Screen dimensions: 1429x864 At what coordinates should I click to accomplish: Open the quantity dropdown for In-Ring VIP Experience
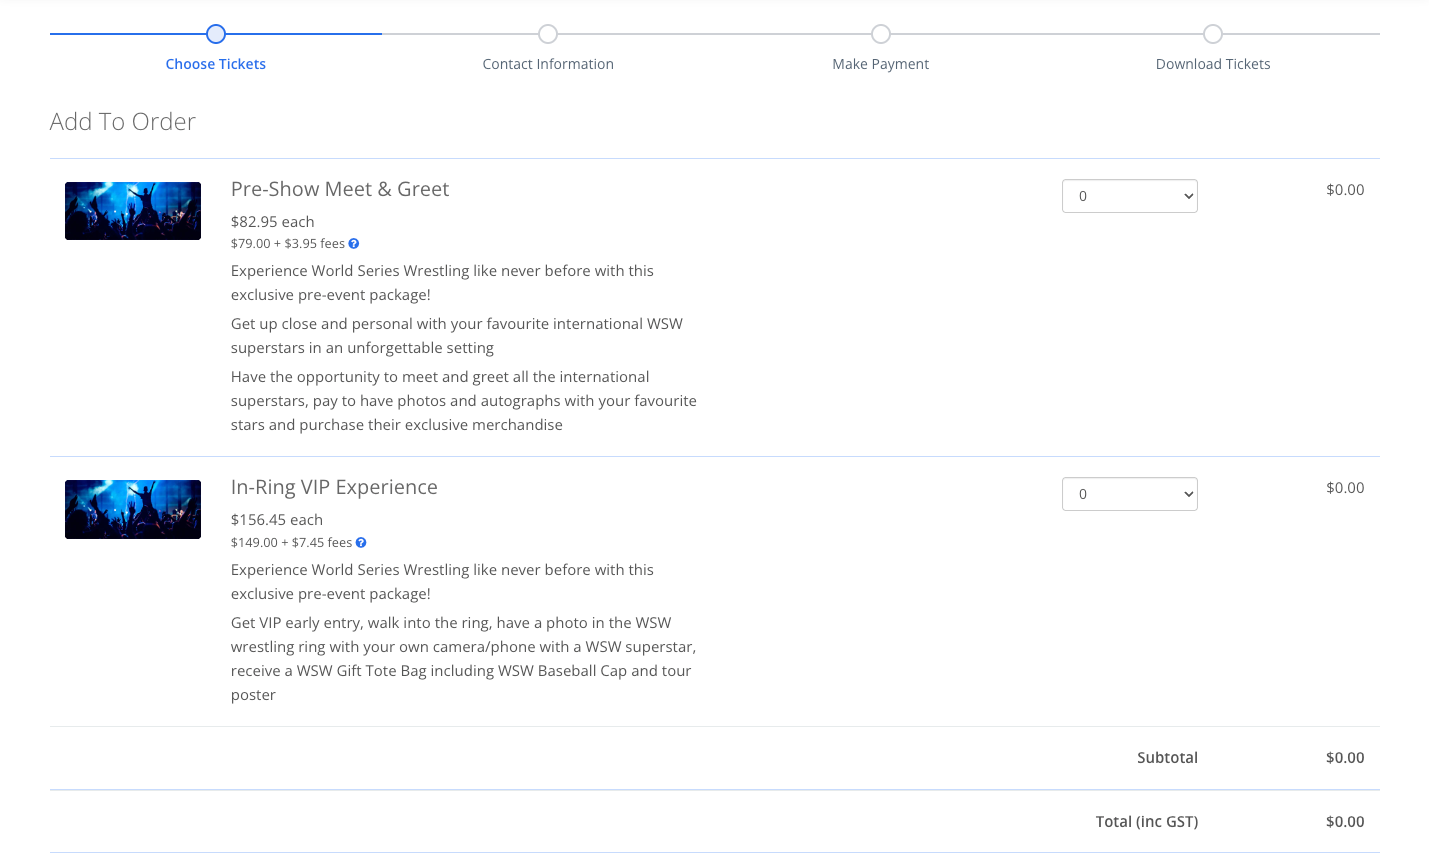pyautogui.click(x=1130, y=494)
